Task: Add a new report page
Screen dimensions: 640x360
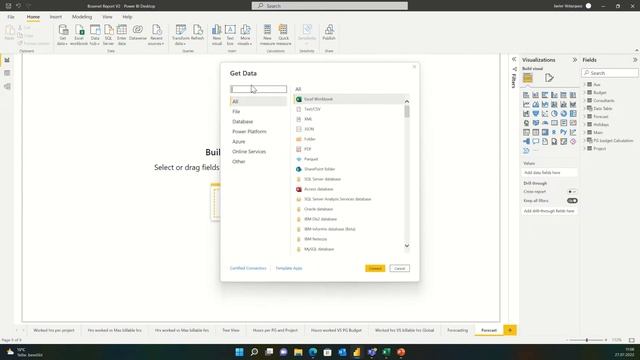Action: [x=510, y=330]
